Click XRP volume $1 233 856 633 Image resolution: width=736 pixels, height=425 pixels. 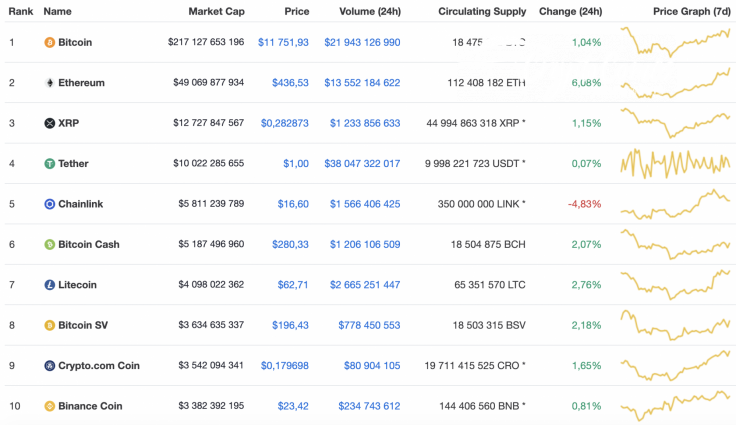point(365,124)
